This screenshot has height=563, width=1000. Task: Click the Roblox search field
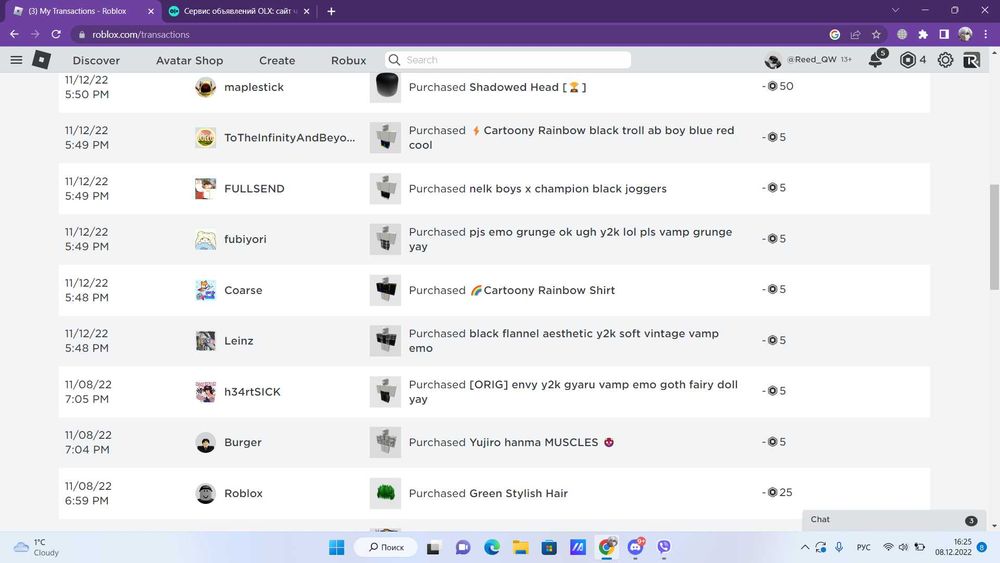[x=508, y=60]
